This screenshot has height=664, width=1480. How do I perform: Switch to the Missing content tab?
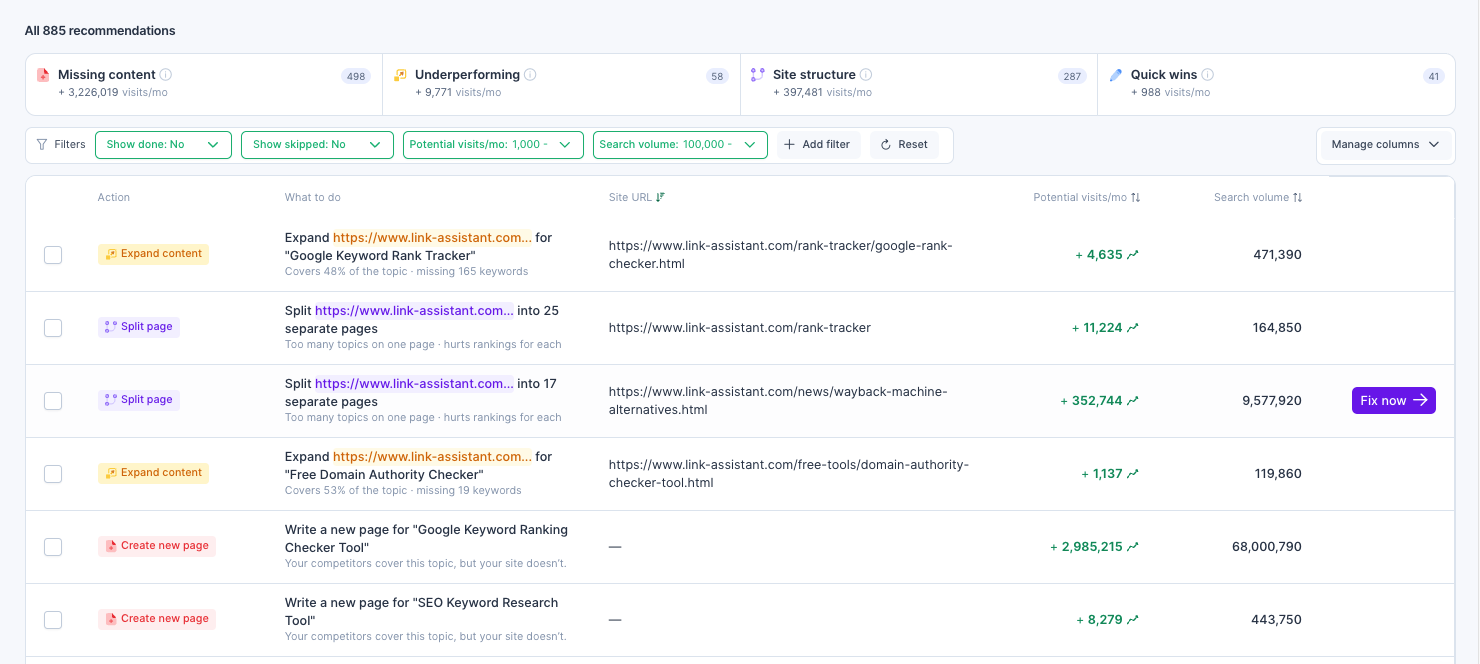(204, 84)
